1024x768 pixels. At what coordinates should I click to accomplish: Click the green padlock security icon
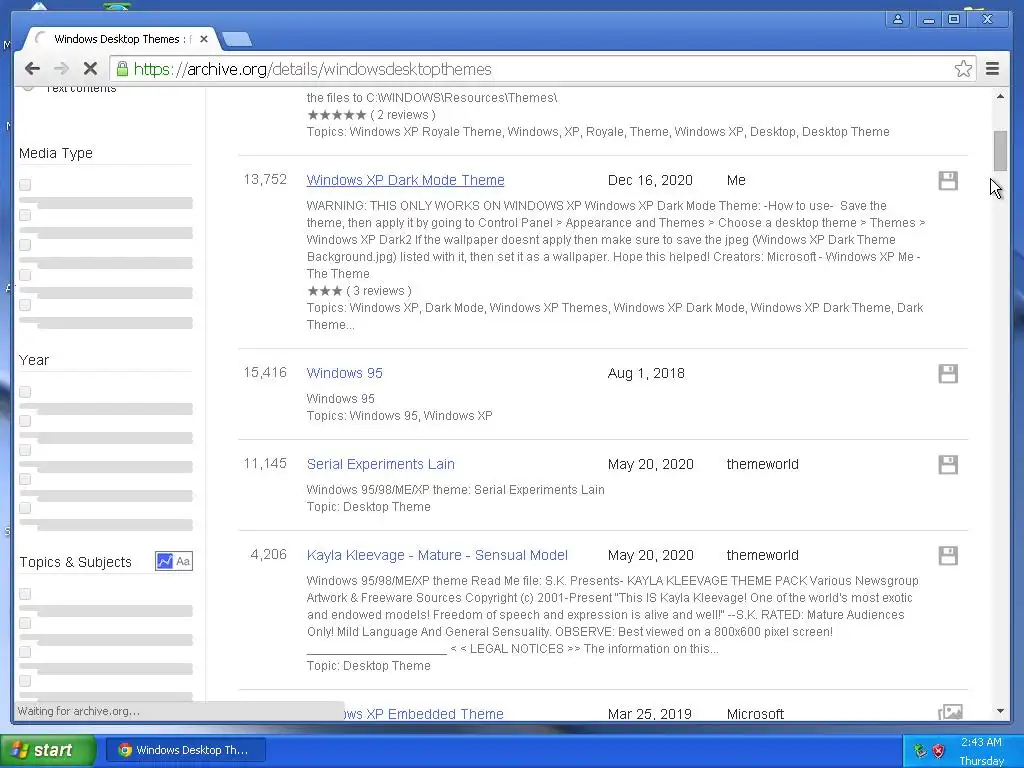[122, 69]
